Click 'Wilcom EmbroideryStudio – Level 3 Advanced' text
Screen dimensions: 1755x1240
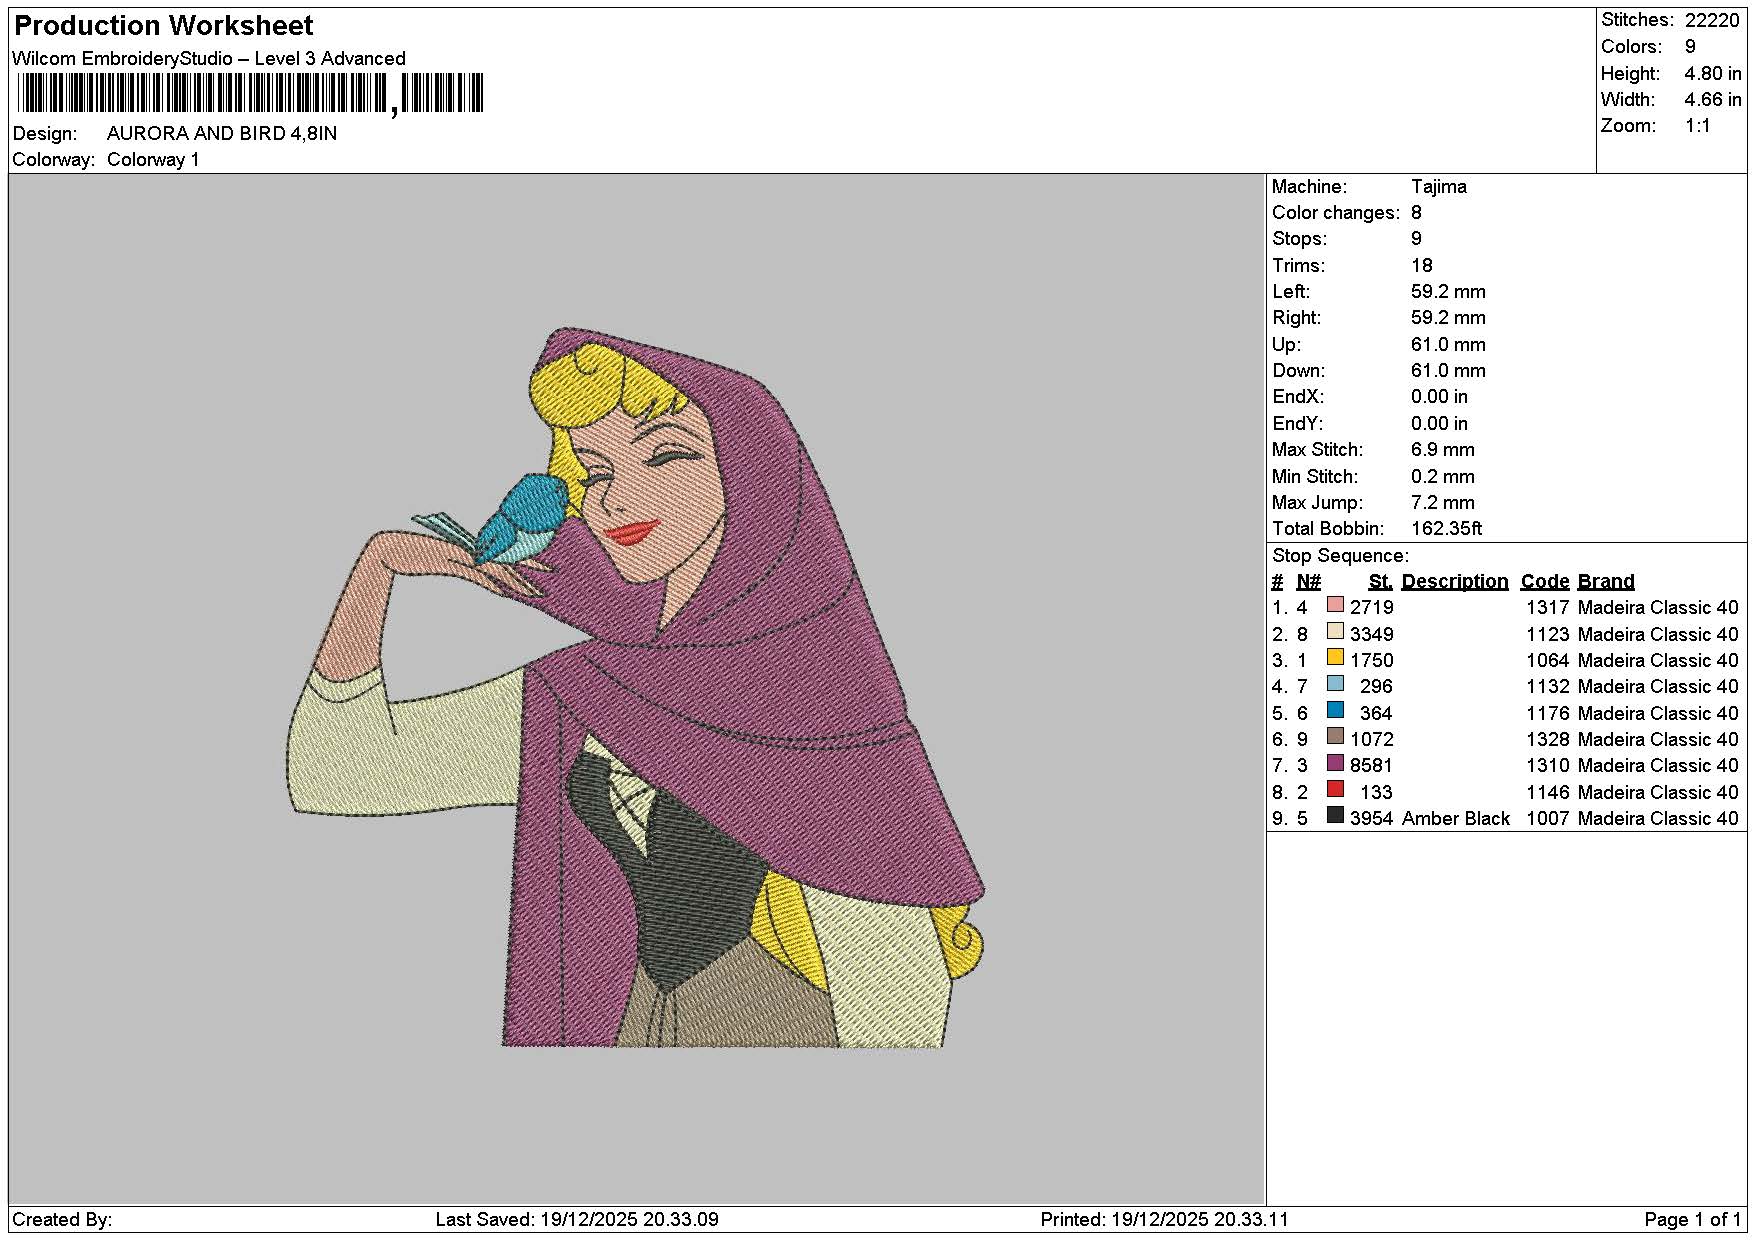tap(209, 58)
